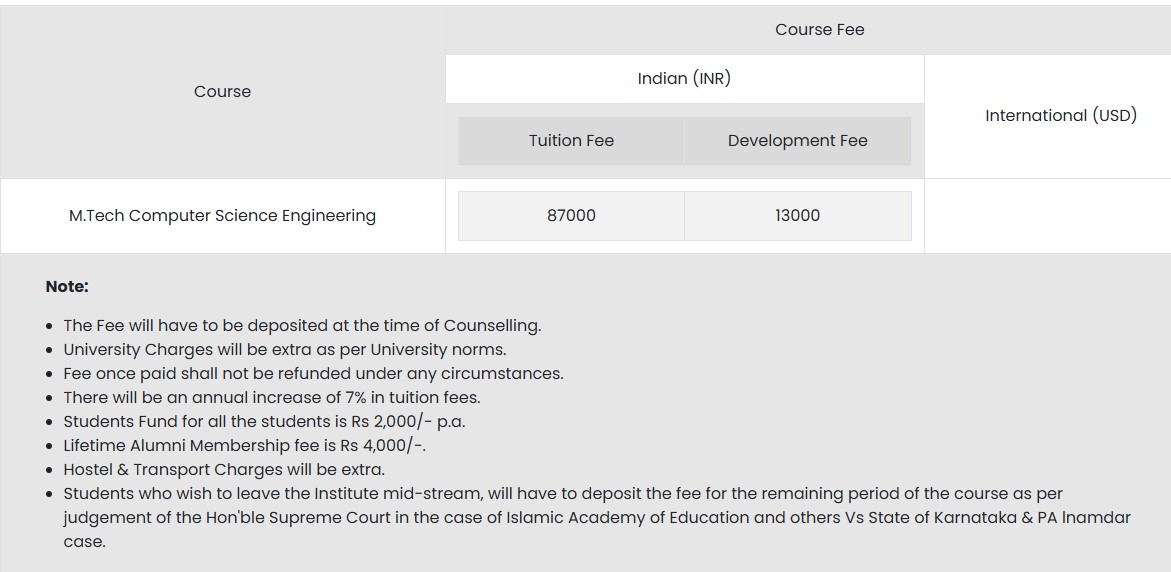Select the Lifetime Alumni Membership fee note
1171x572 pixels.
pos(251,446)
